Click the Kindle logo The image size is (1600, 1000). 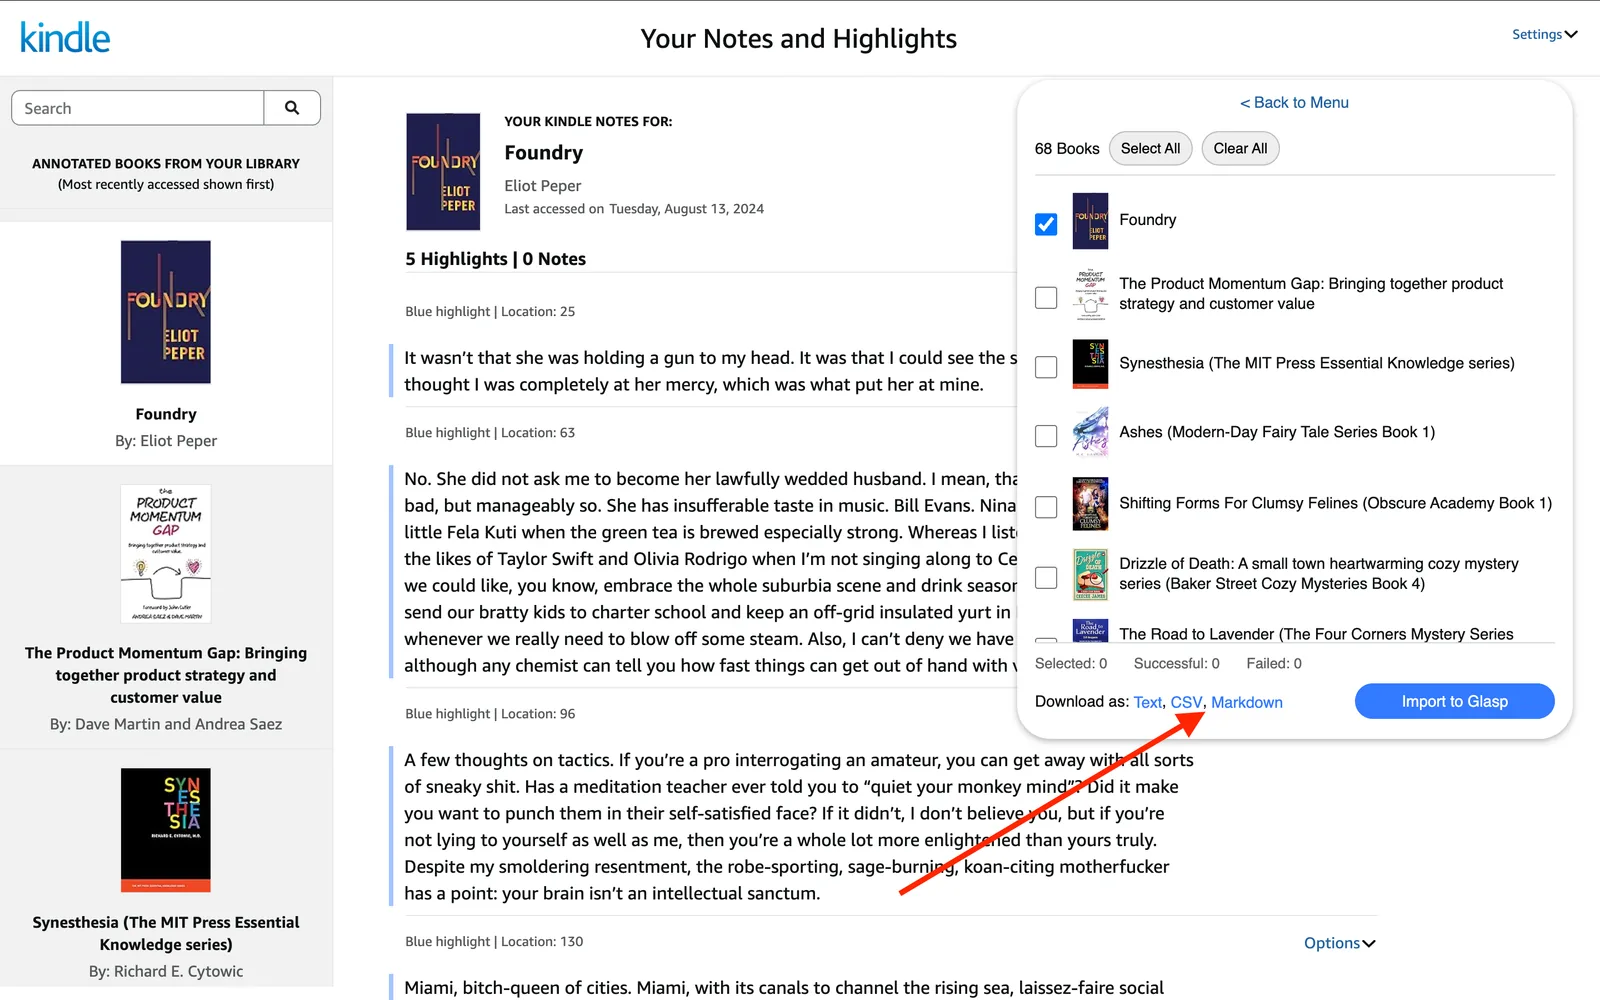[x=65, y=38]
